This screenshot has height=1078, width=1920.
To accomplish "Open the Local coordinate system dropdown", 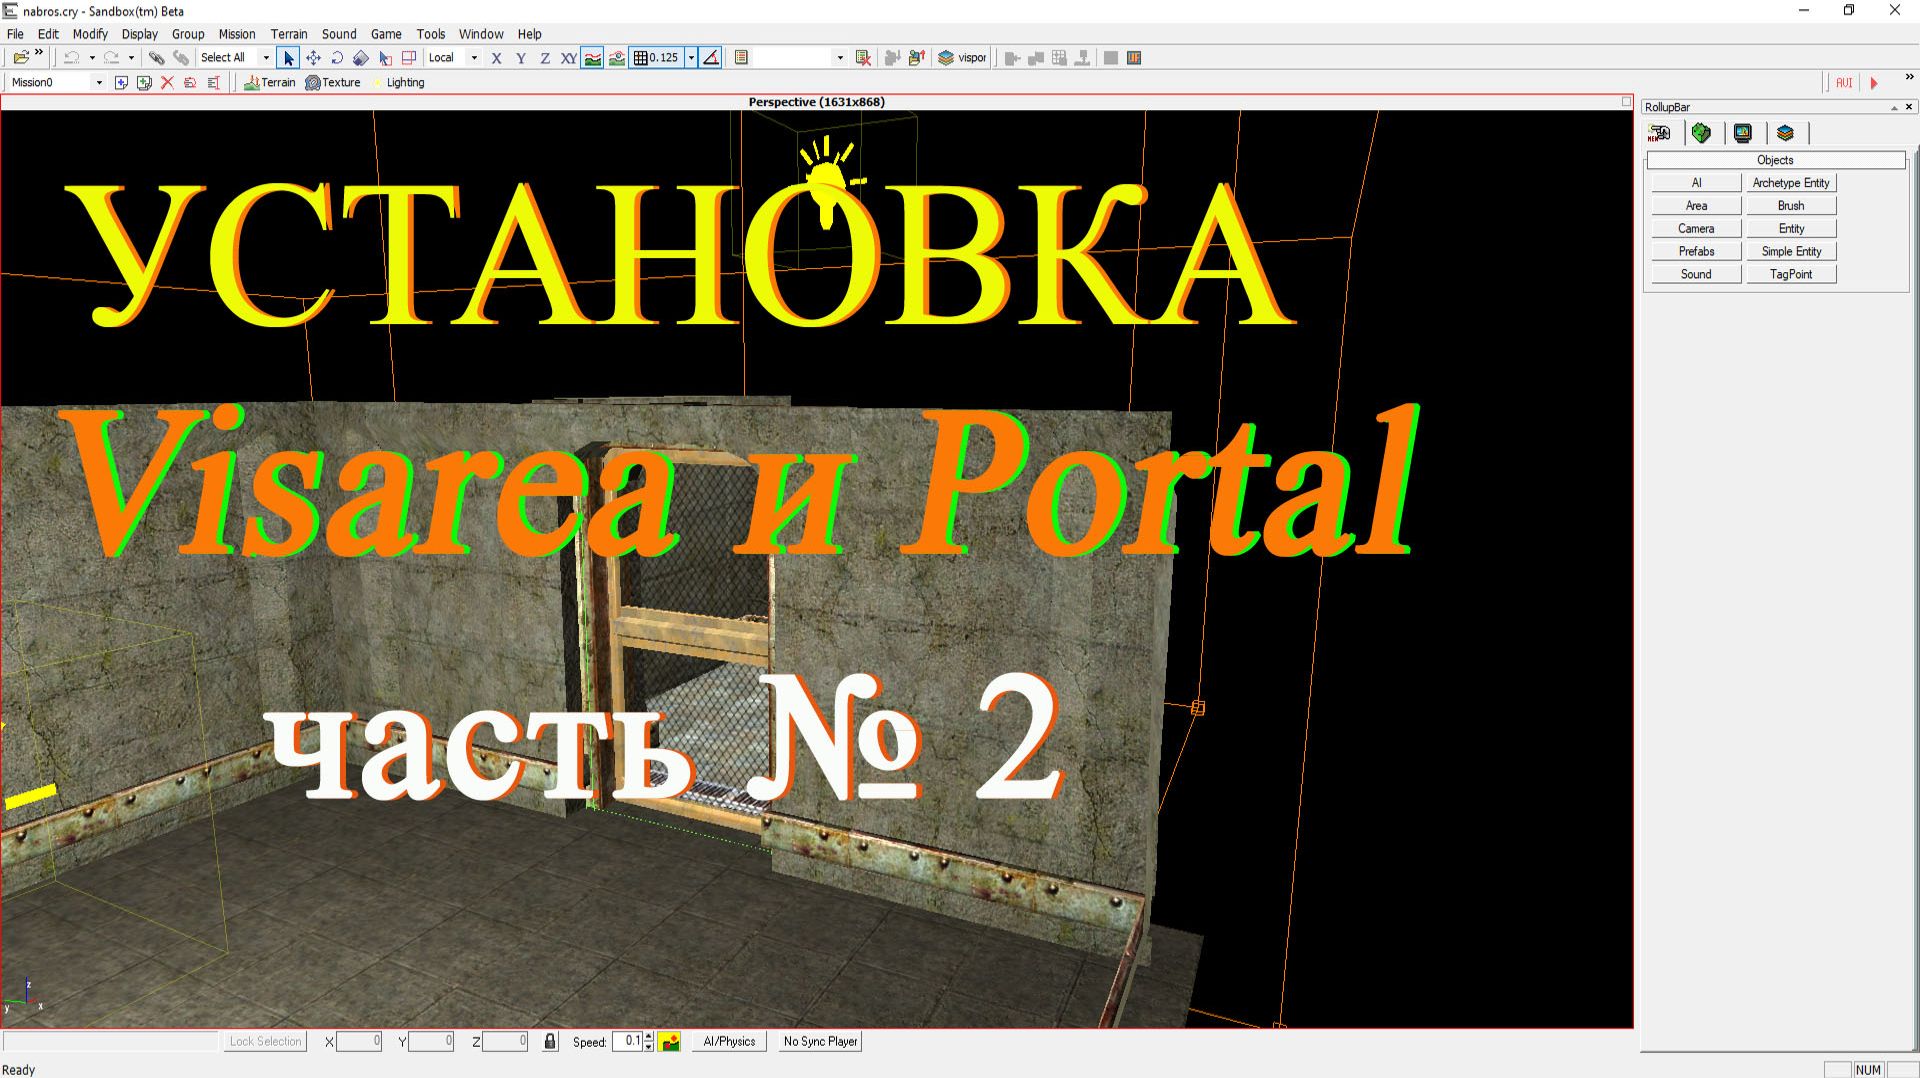I will [x=474, y=58].
